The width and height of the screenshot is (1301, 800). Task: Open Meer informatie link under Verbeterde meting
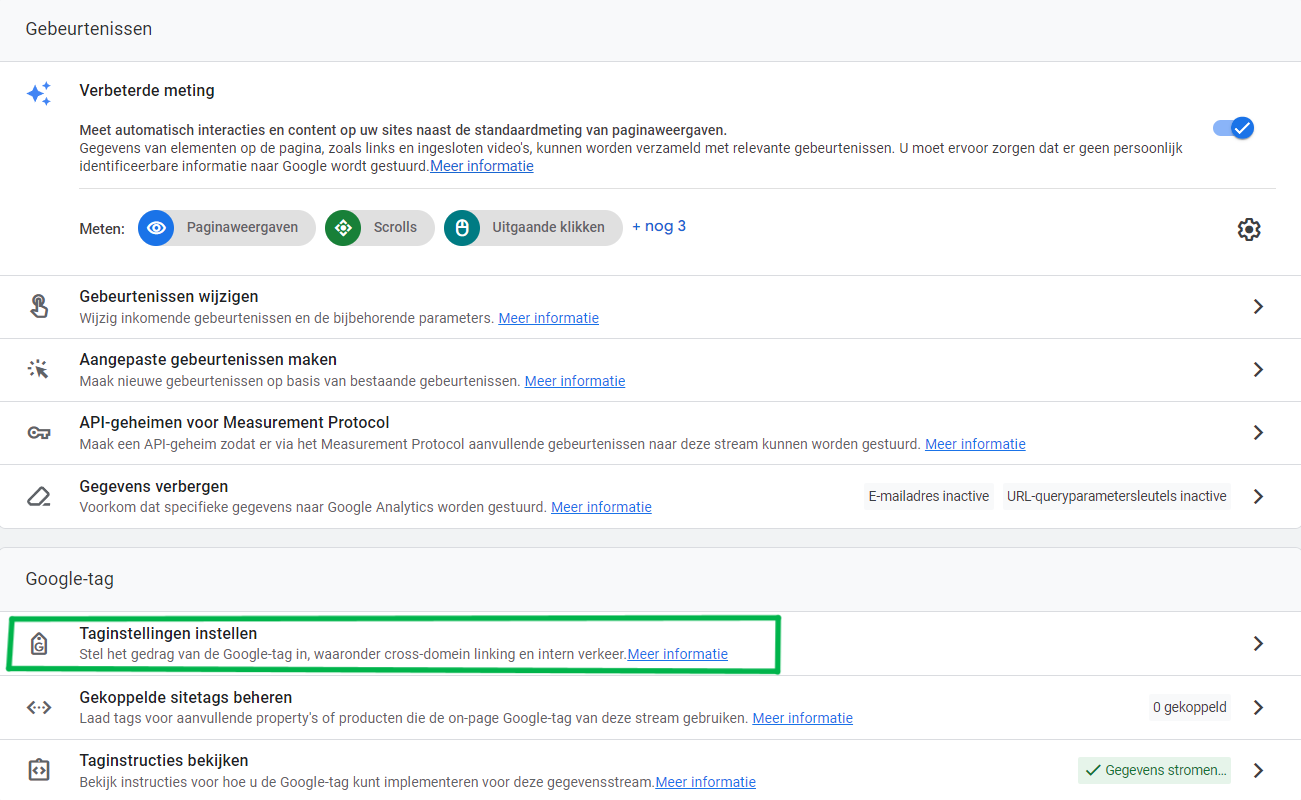tap(481, 166)
